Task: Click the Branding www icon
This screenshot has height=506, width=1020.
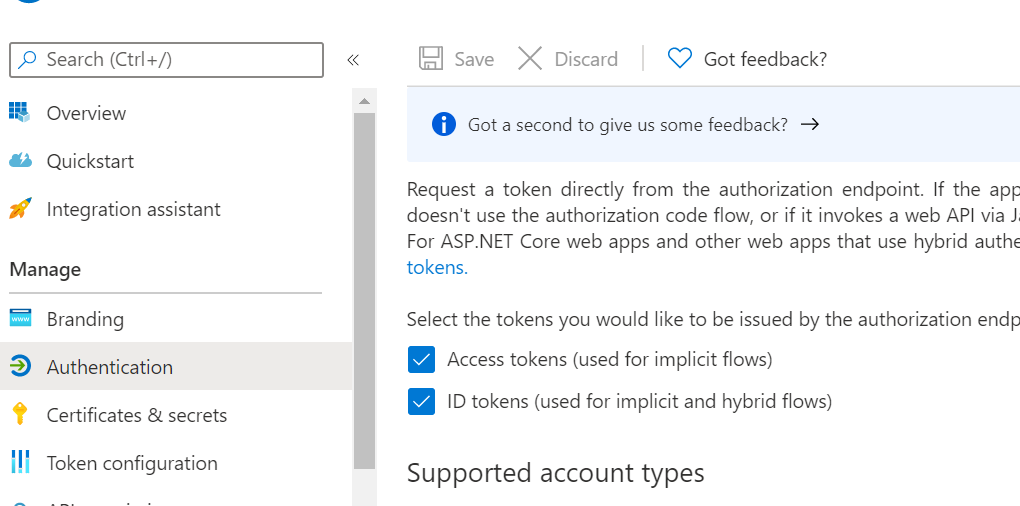Action: tap(20, 319)
